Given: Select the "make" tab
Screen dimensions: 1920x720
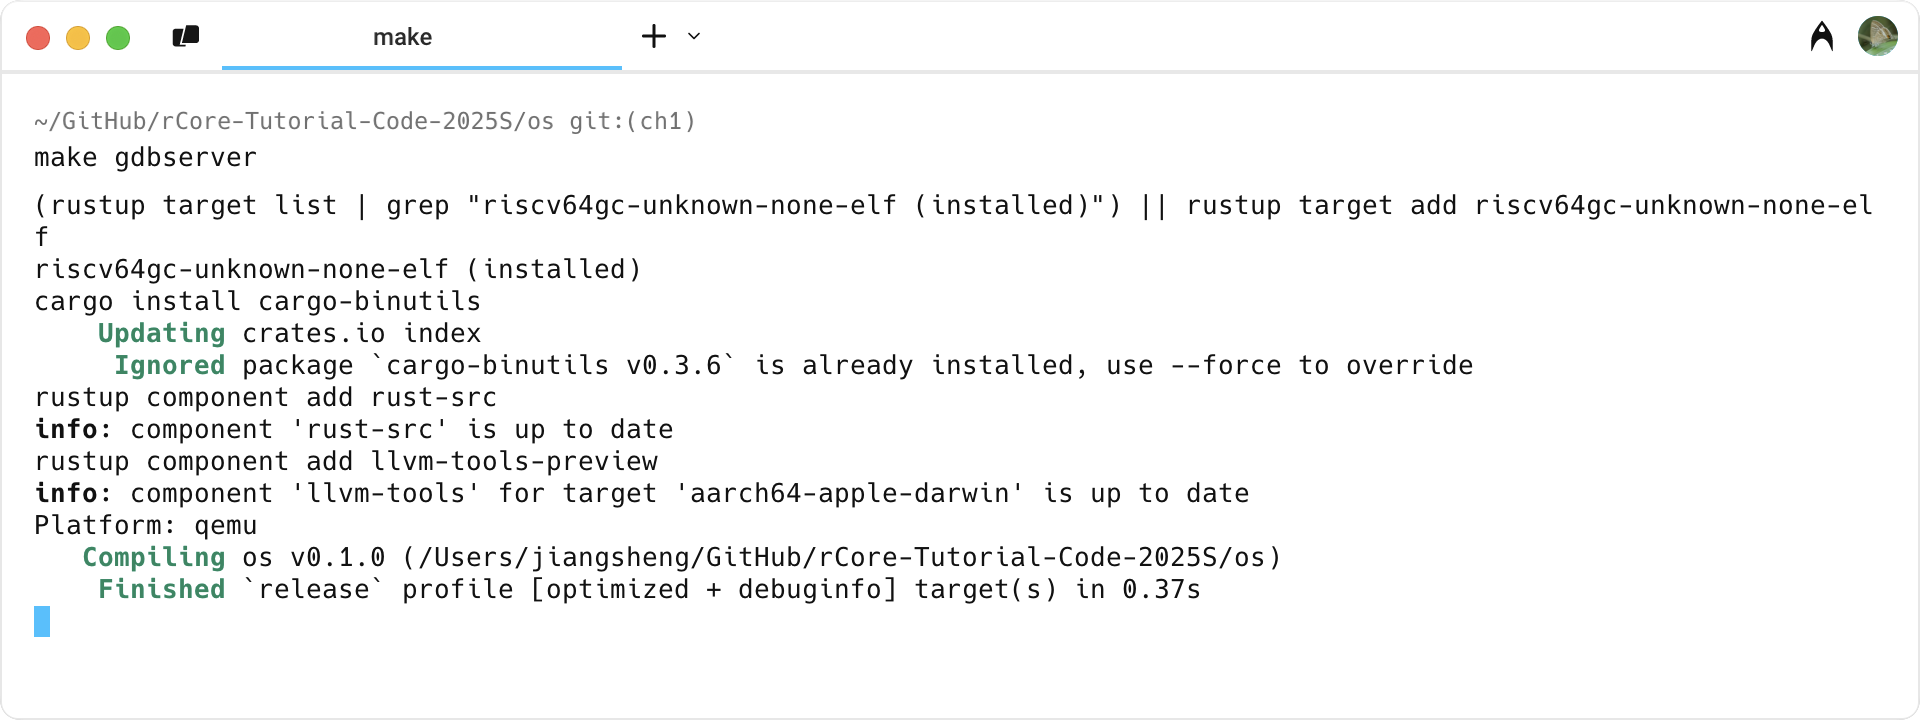Looking at the screenshot, I should pos(402,37).
